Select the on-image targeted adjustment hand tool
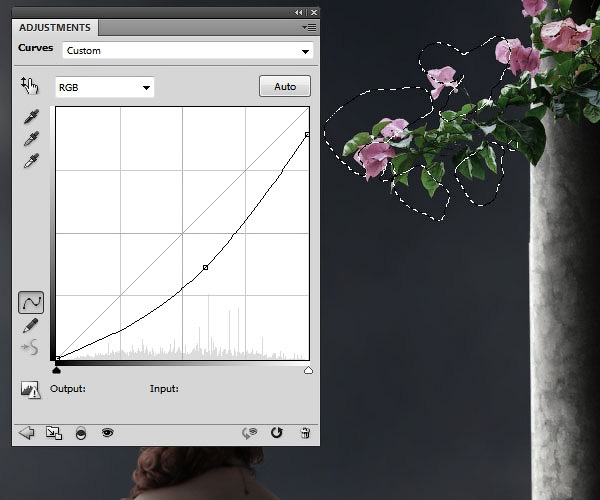Image resolution: width=600 pixels, height=500 pixels. pos(29,85)
